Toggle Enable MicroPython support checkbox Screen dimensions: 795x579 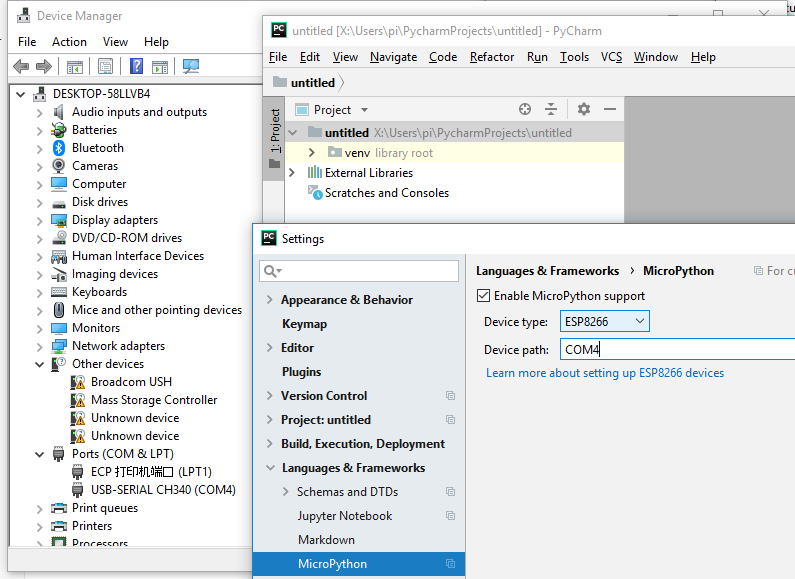(484, 296)
